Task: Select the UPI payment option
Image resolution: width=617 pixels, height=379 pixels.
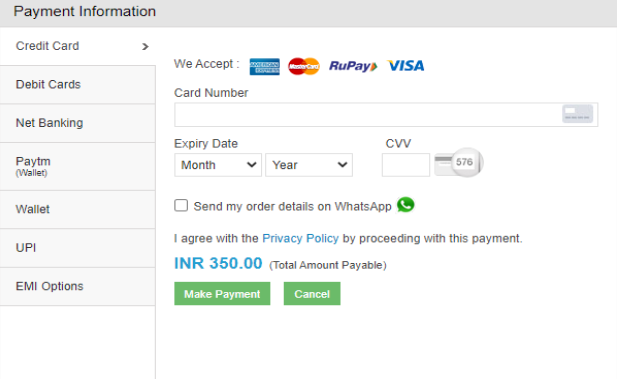Action: 78,248
